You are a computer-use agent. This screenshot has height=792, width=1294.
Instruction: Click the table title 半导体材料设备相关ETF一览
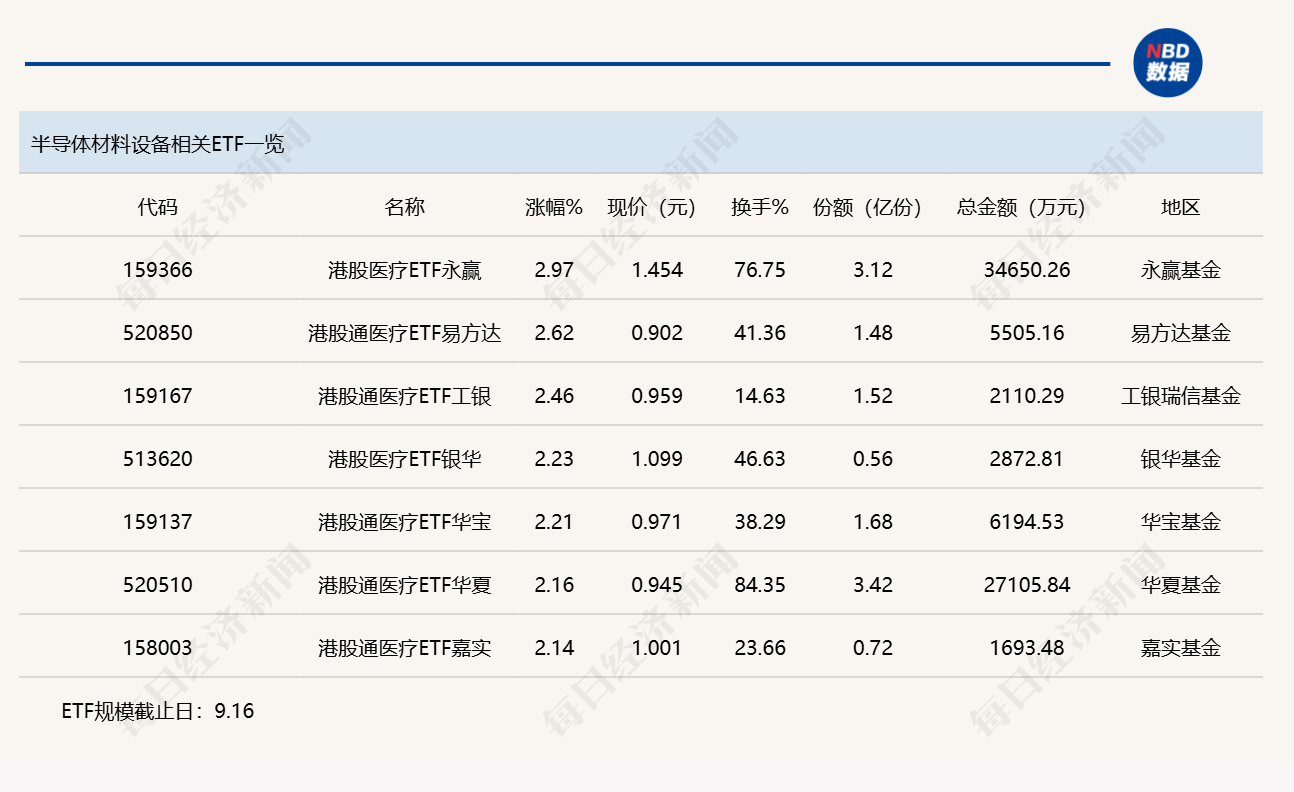tap(158, 143)
